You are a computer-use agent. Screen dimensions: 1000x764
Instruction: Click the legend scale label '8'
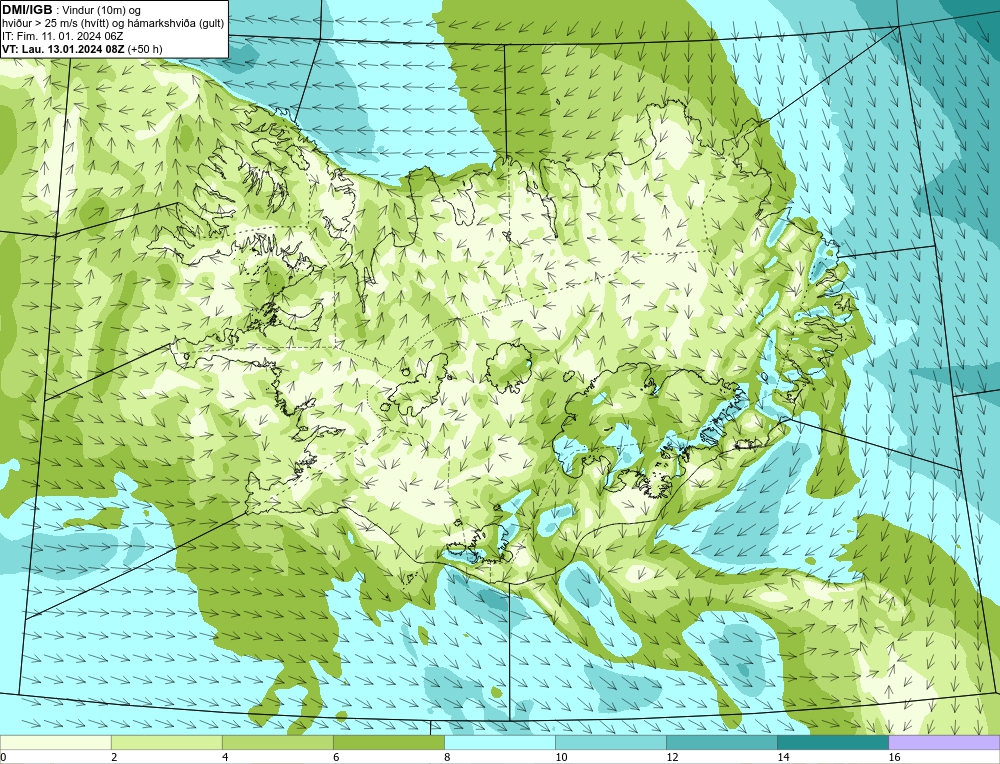447,757
